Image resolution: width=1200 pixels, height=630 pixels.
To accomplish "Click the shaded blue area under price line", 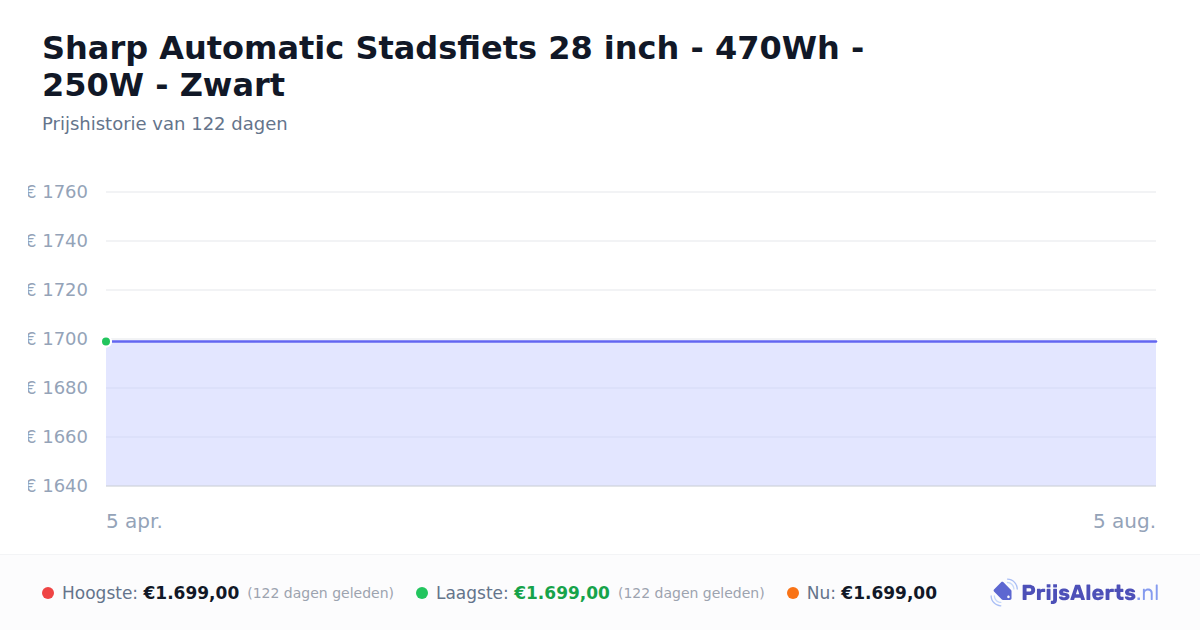I will pos(631,414).
